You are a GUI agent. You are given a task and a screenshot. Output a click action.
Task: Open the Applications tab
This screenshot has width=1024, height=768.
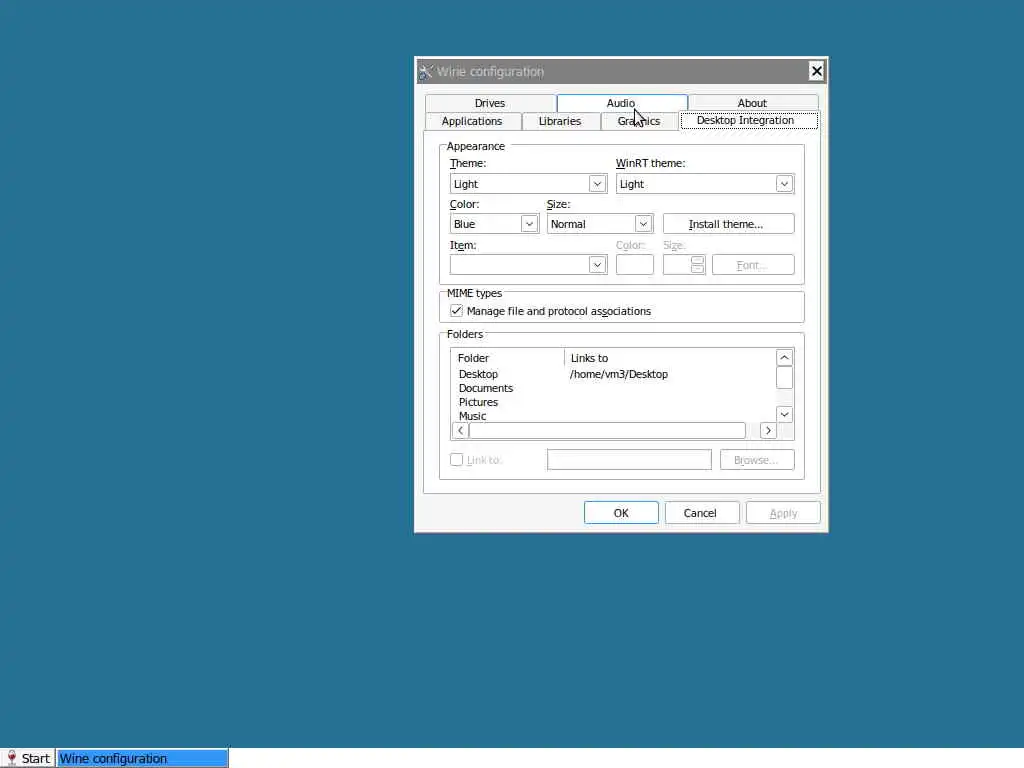coord(472,121)
